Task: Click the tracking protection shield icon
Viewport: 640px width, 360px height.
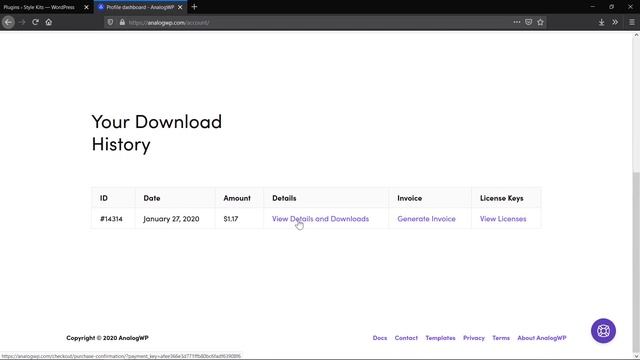Action: pyautogui.click(x=110, y=22)
